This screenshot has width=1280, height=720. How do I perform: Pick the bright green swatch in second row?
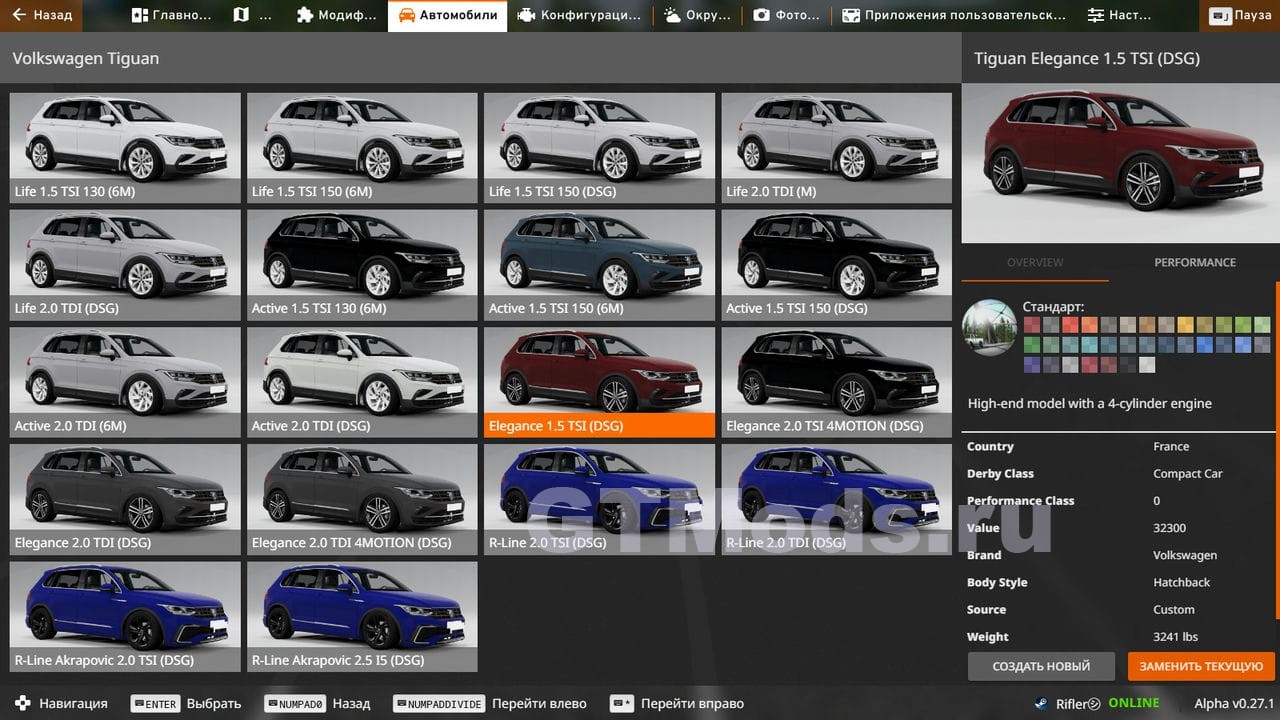[1032, 345]
